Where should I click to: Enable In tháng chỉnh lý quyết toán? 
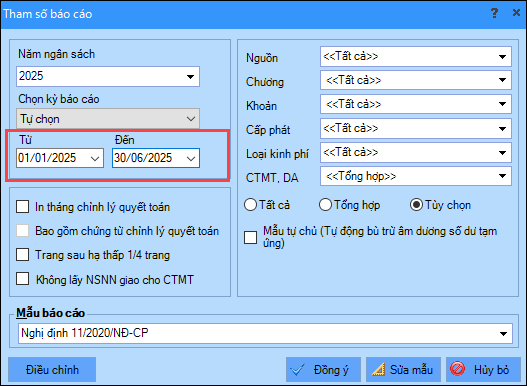coord(23,207)
